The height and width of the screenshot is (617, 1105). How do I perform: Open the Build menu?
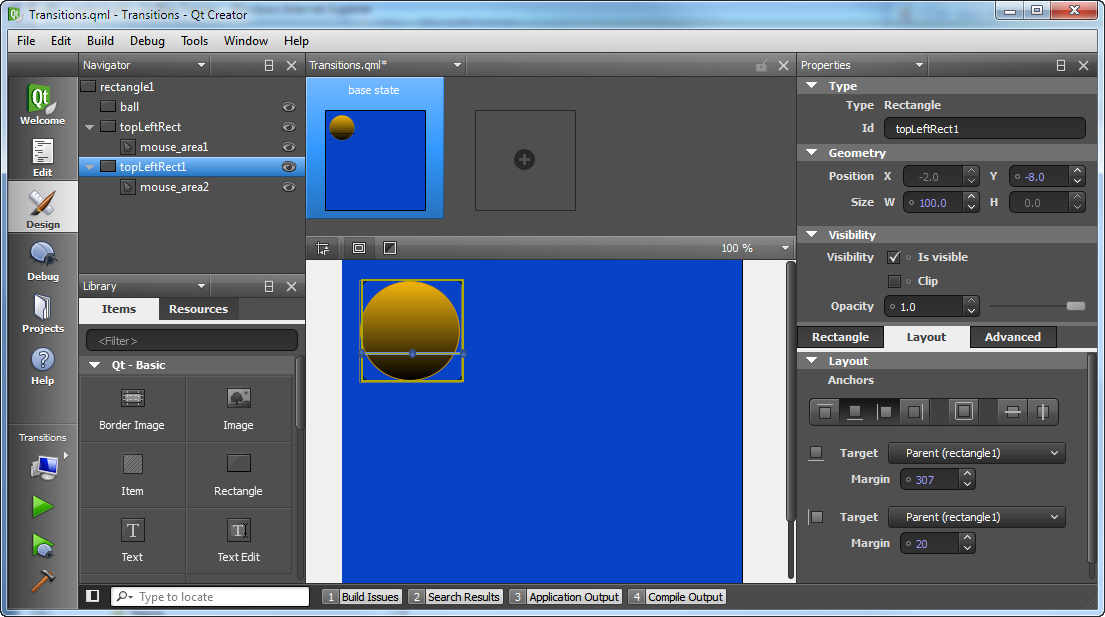coord(100,41)
